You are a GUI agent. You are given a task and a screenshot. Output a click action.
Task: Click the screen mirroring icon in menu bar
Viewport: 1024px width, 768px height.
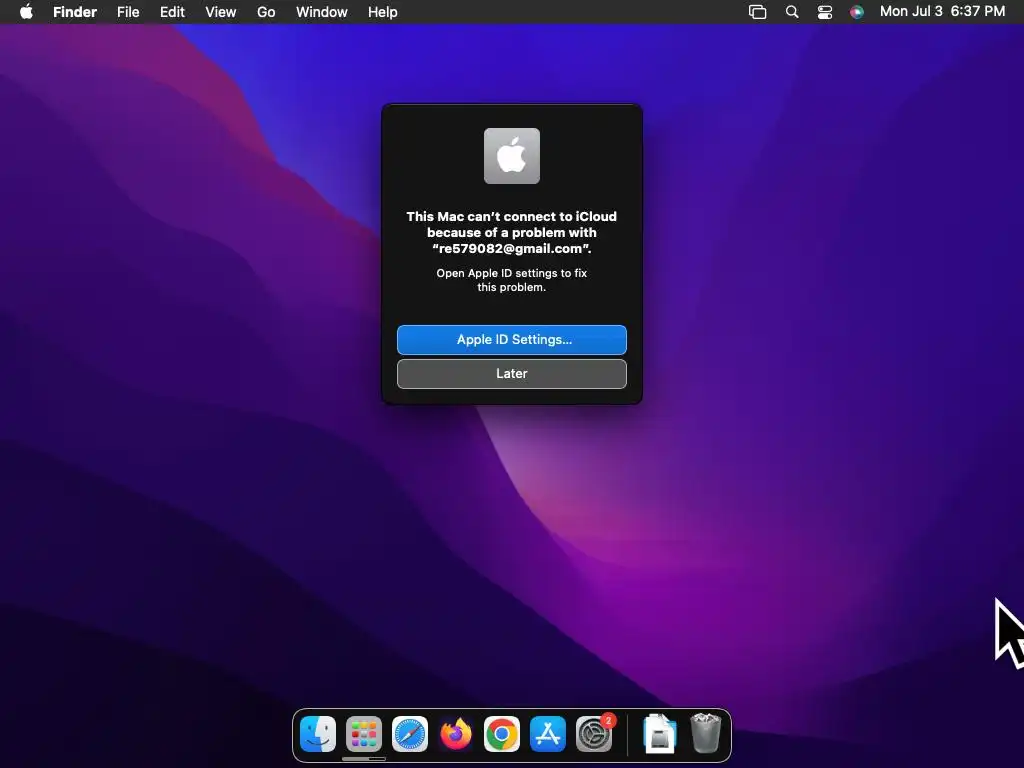point(758,12)
